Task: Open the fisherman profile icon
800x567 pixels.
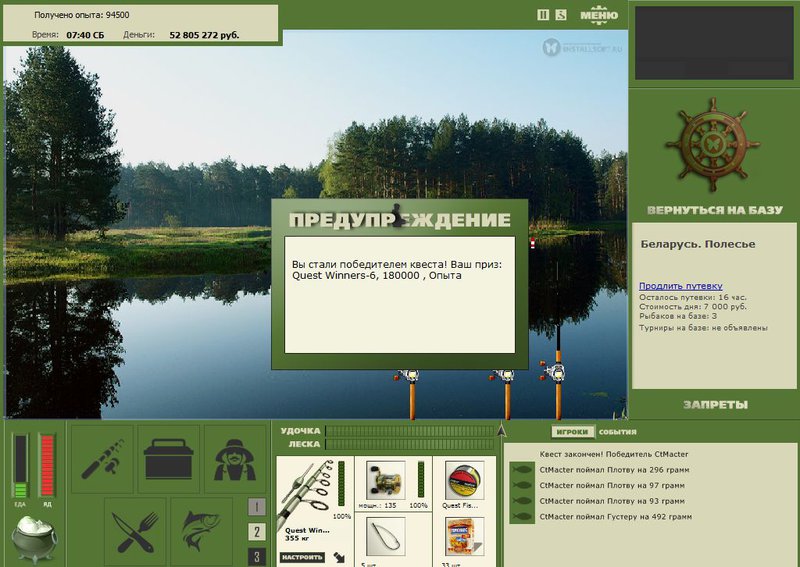Action: [x=235, y=458]
